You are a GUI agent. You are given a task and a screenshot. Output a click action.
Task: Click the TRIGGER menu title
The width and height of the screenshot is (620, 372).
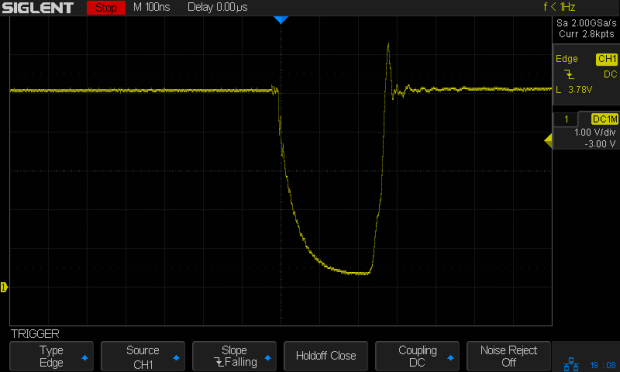[35, 334]
